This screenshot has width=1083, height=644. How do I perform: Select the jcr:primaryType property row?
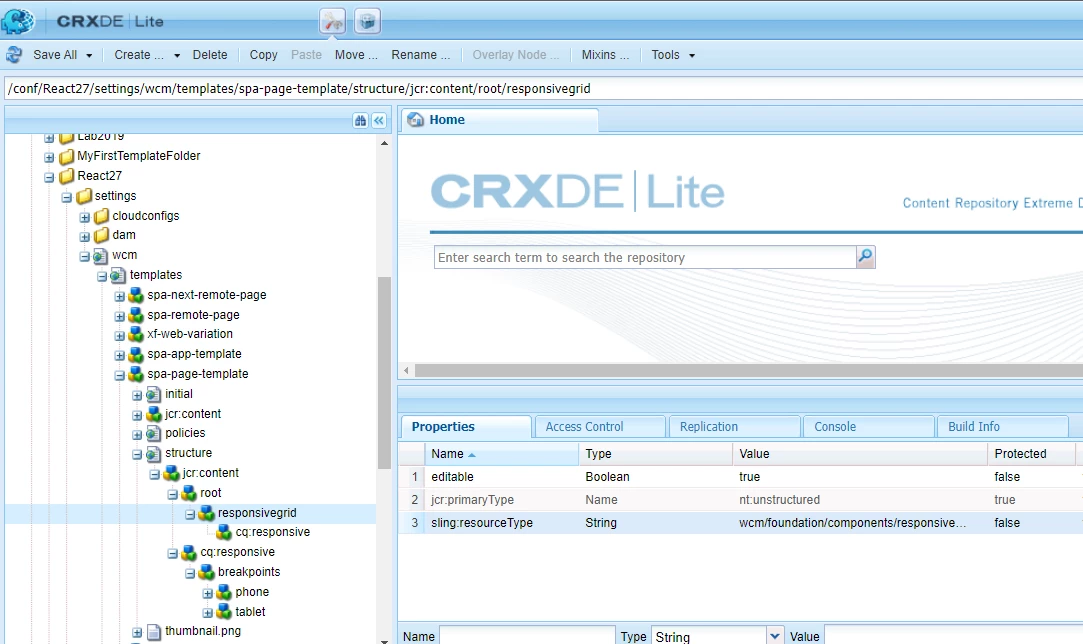(740, 500)
